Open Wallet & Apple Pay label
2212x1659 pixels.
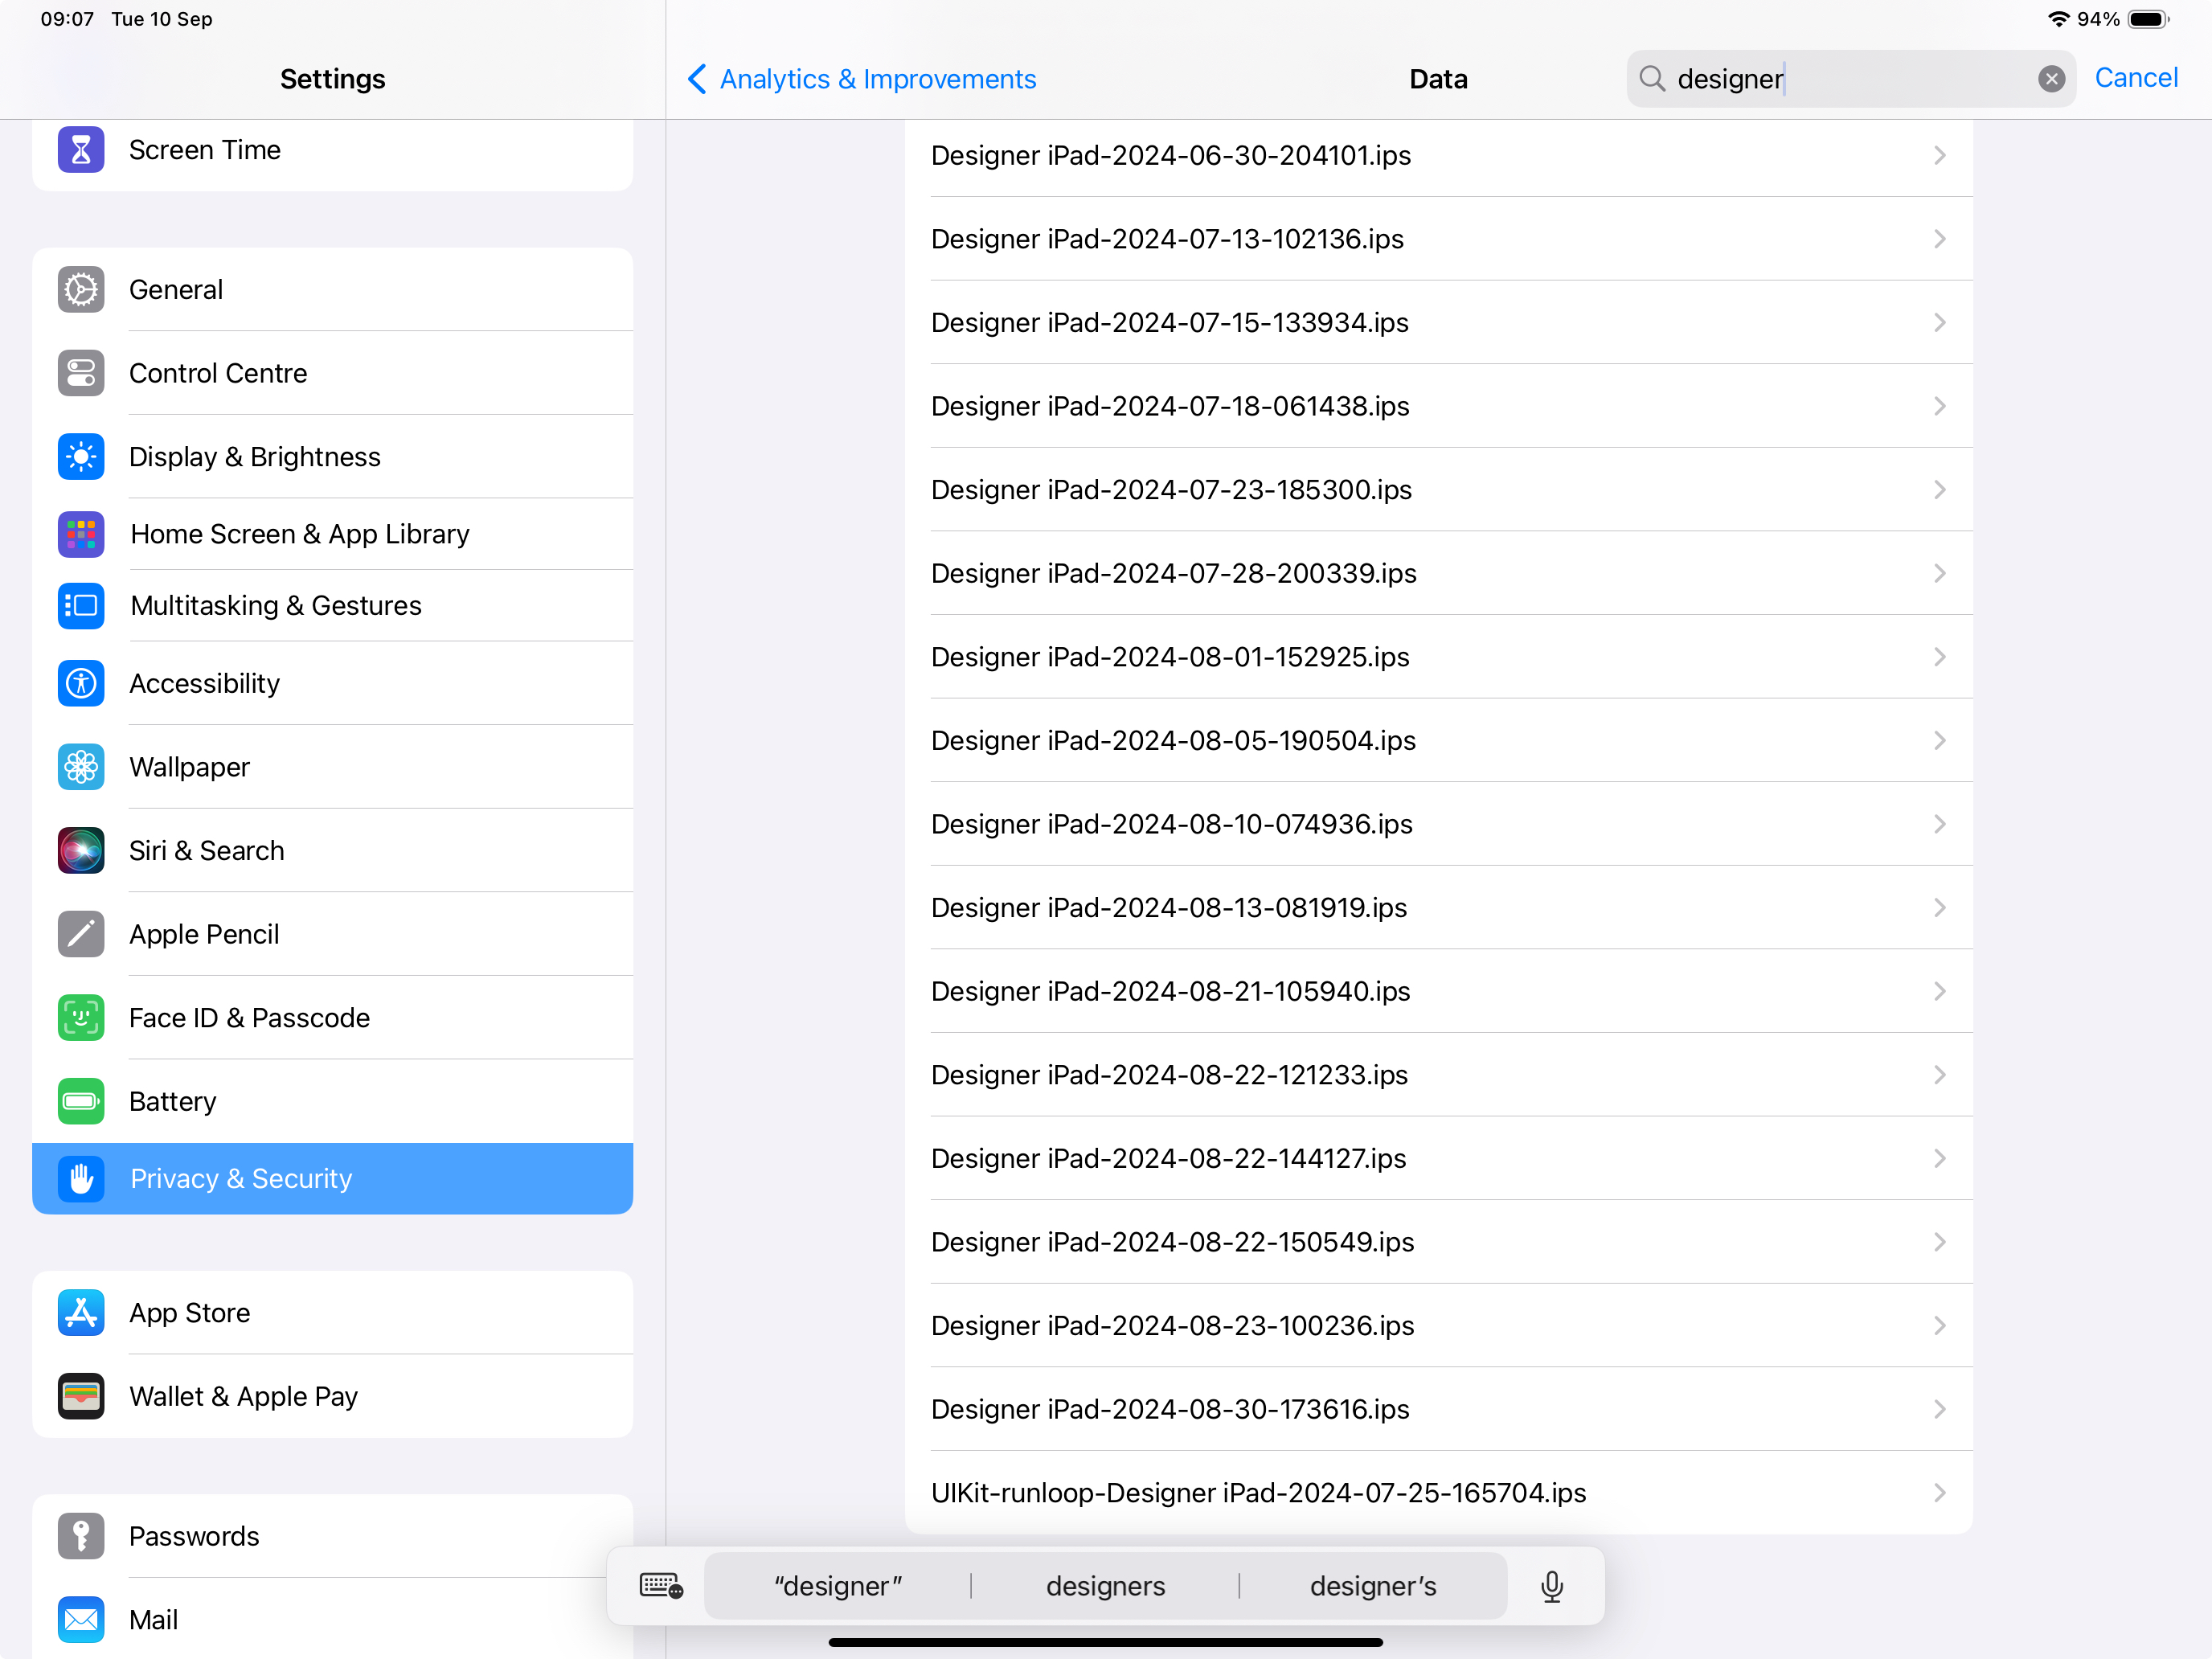[x=243, y=1396]
